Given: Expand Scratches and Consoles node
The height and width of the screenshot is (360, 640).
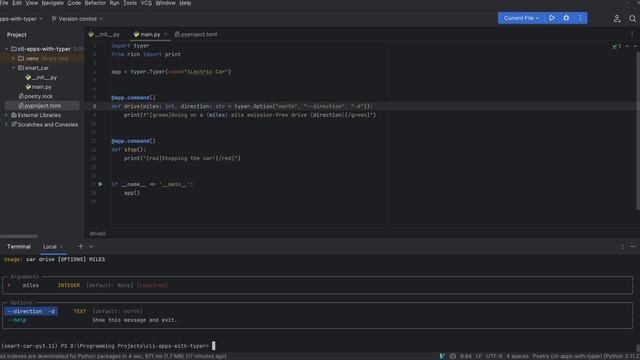Looking at the screenshot, I should pos(6,124).
